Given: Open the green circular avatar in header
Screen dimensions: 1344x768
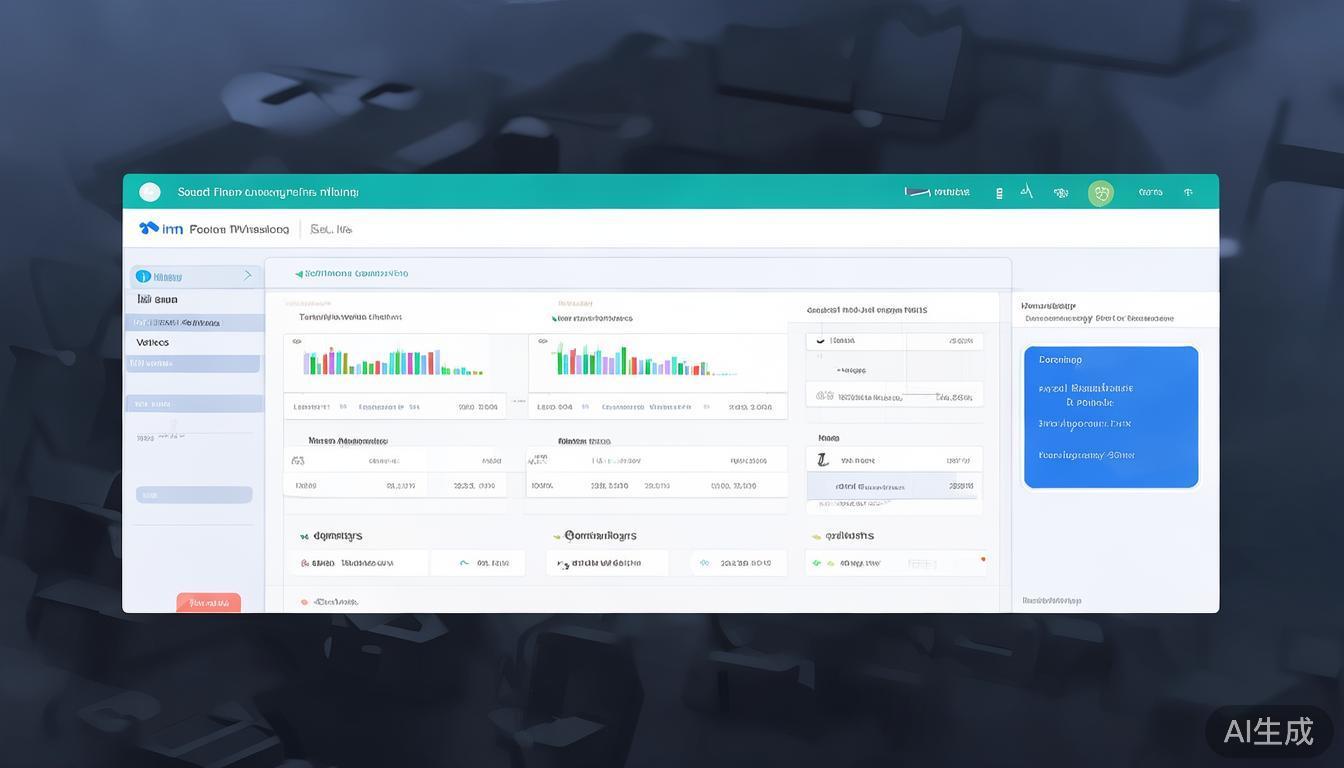Looking at the screenshot, I should click(x=1100, y=193).
